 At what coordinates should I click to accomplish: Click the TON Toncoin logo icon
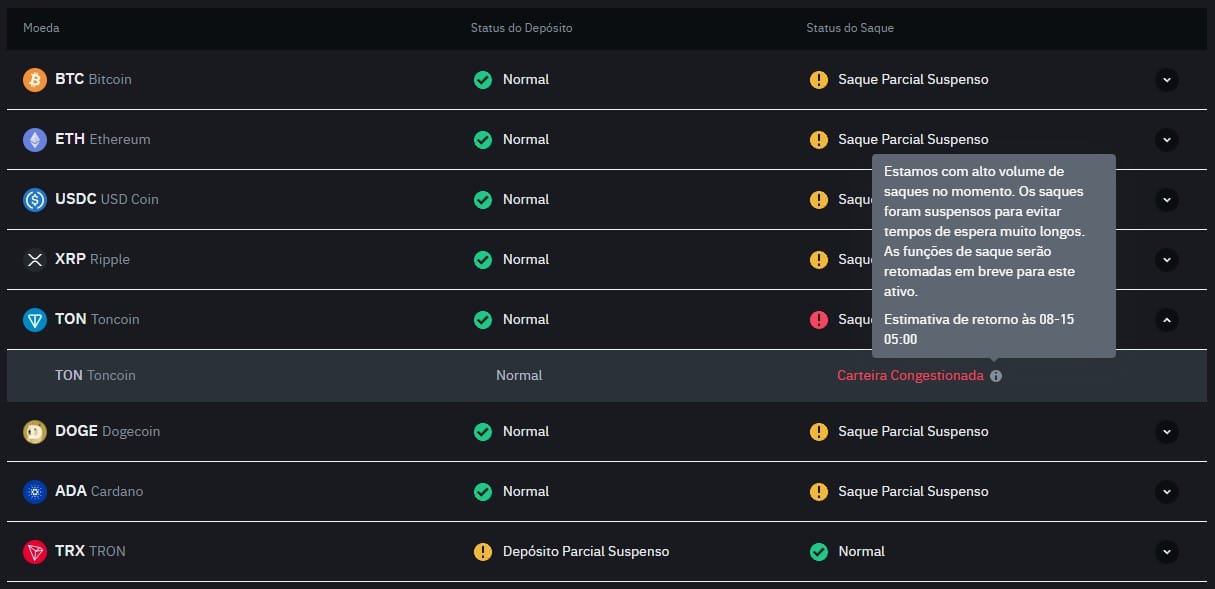35,319
